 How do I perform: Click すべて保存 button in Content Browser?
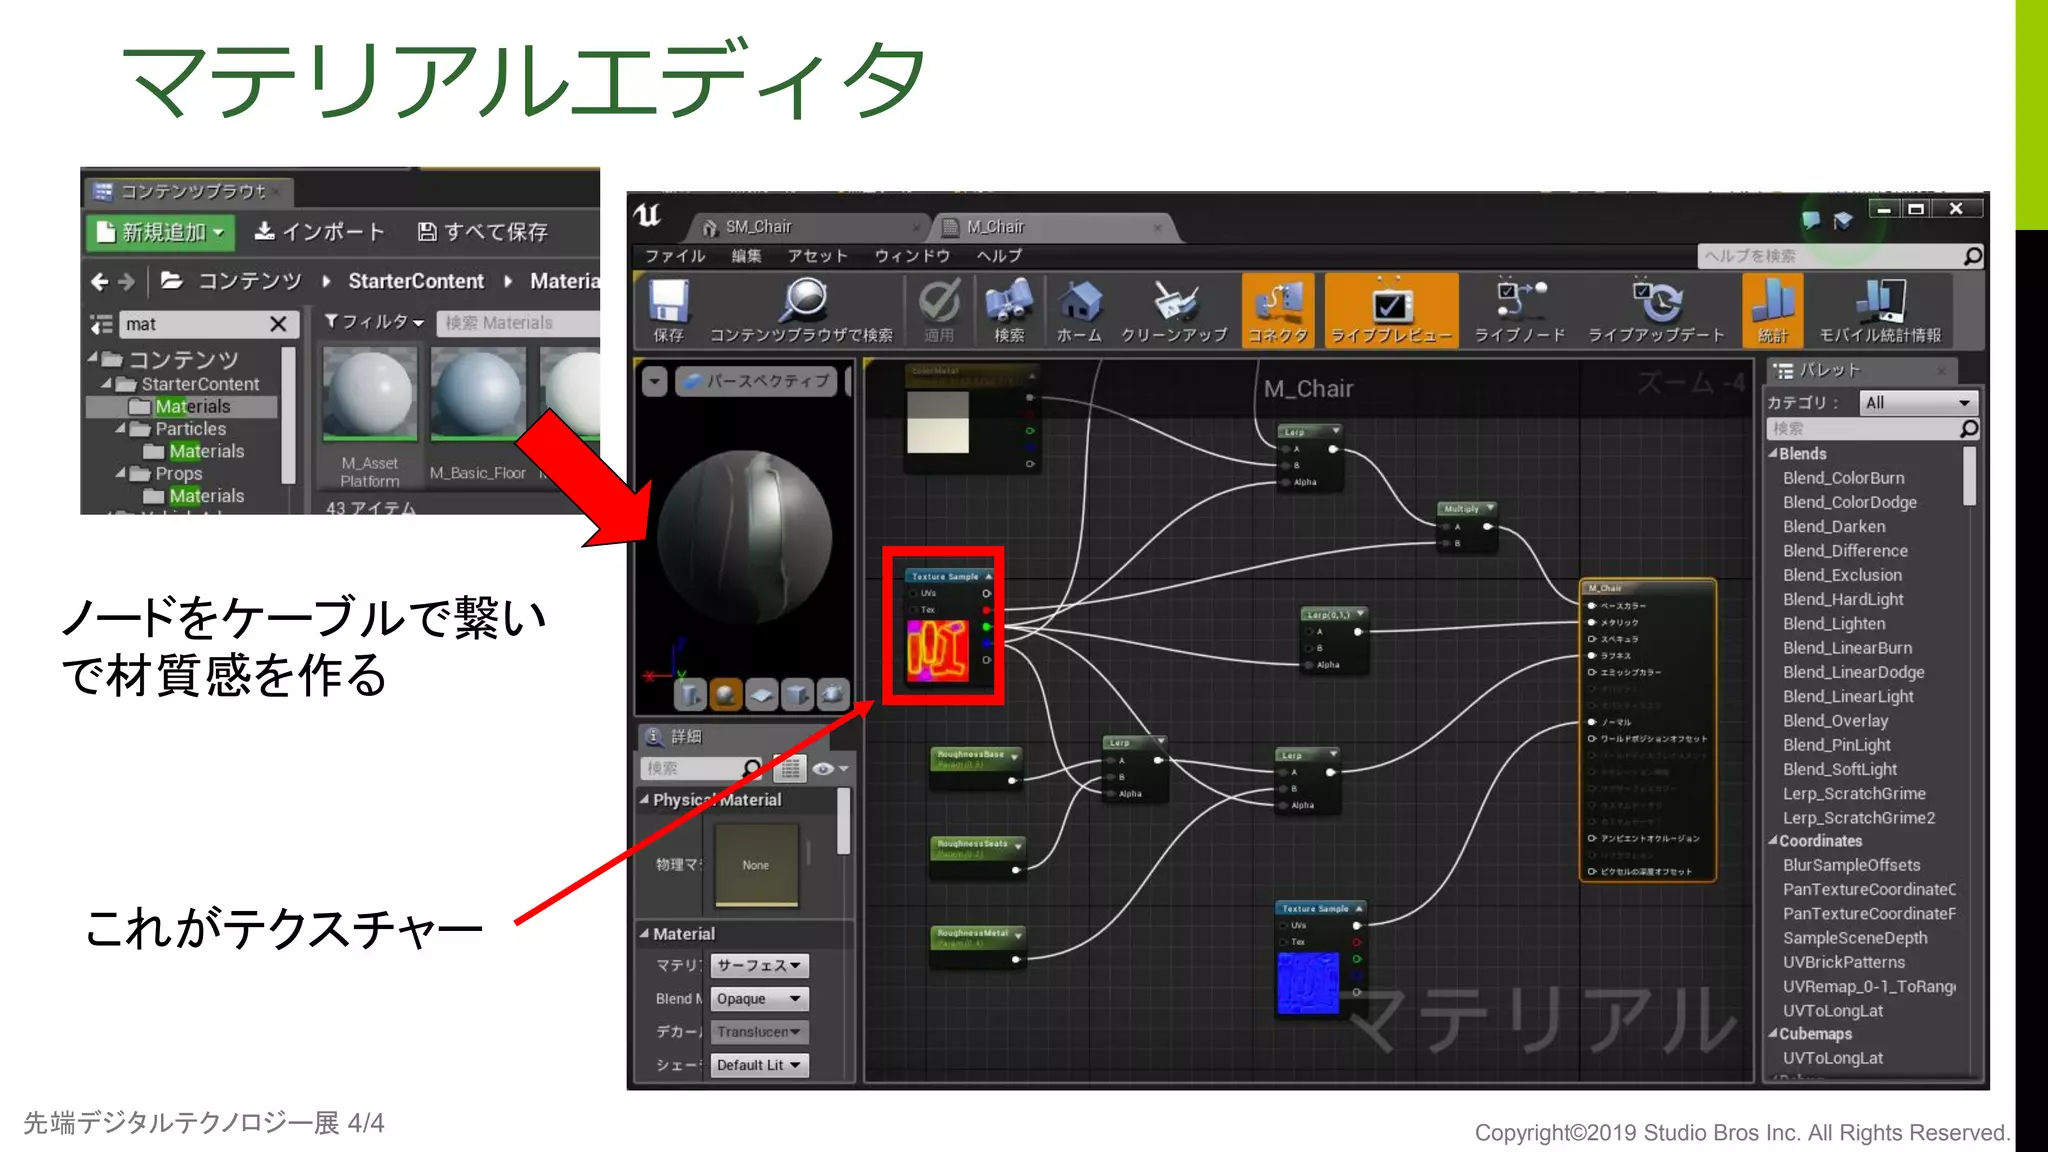[x=482, y=232]
